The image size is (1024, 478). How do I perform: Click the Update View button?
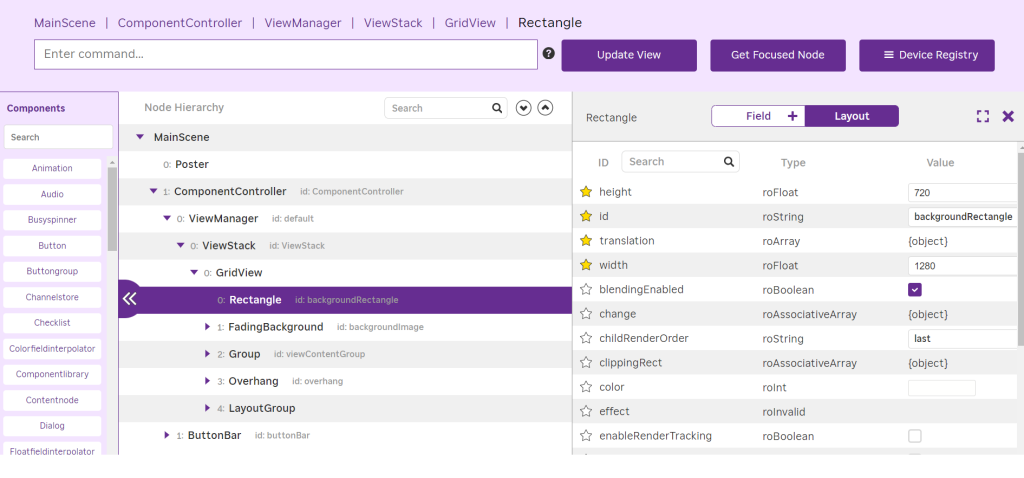pos(629,56)
